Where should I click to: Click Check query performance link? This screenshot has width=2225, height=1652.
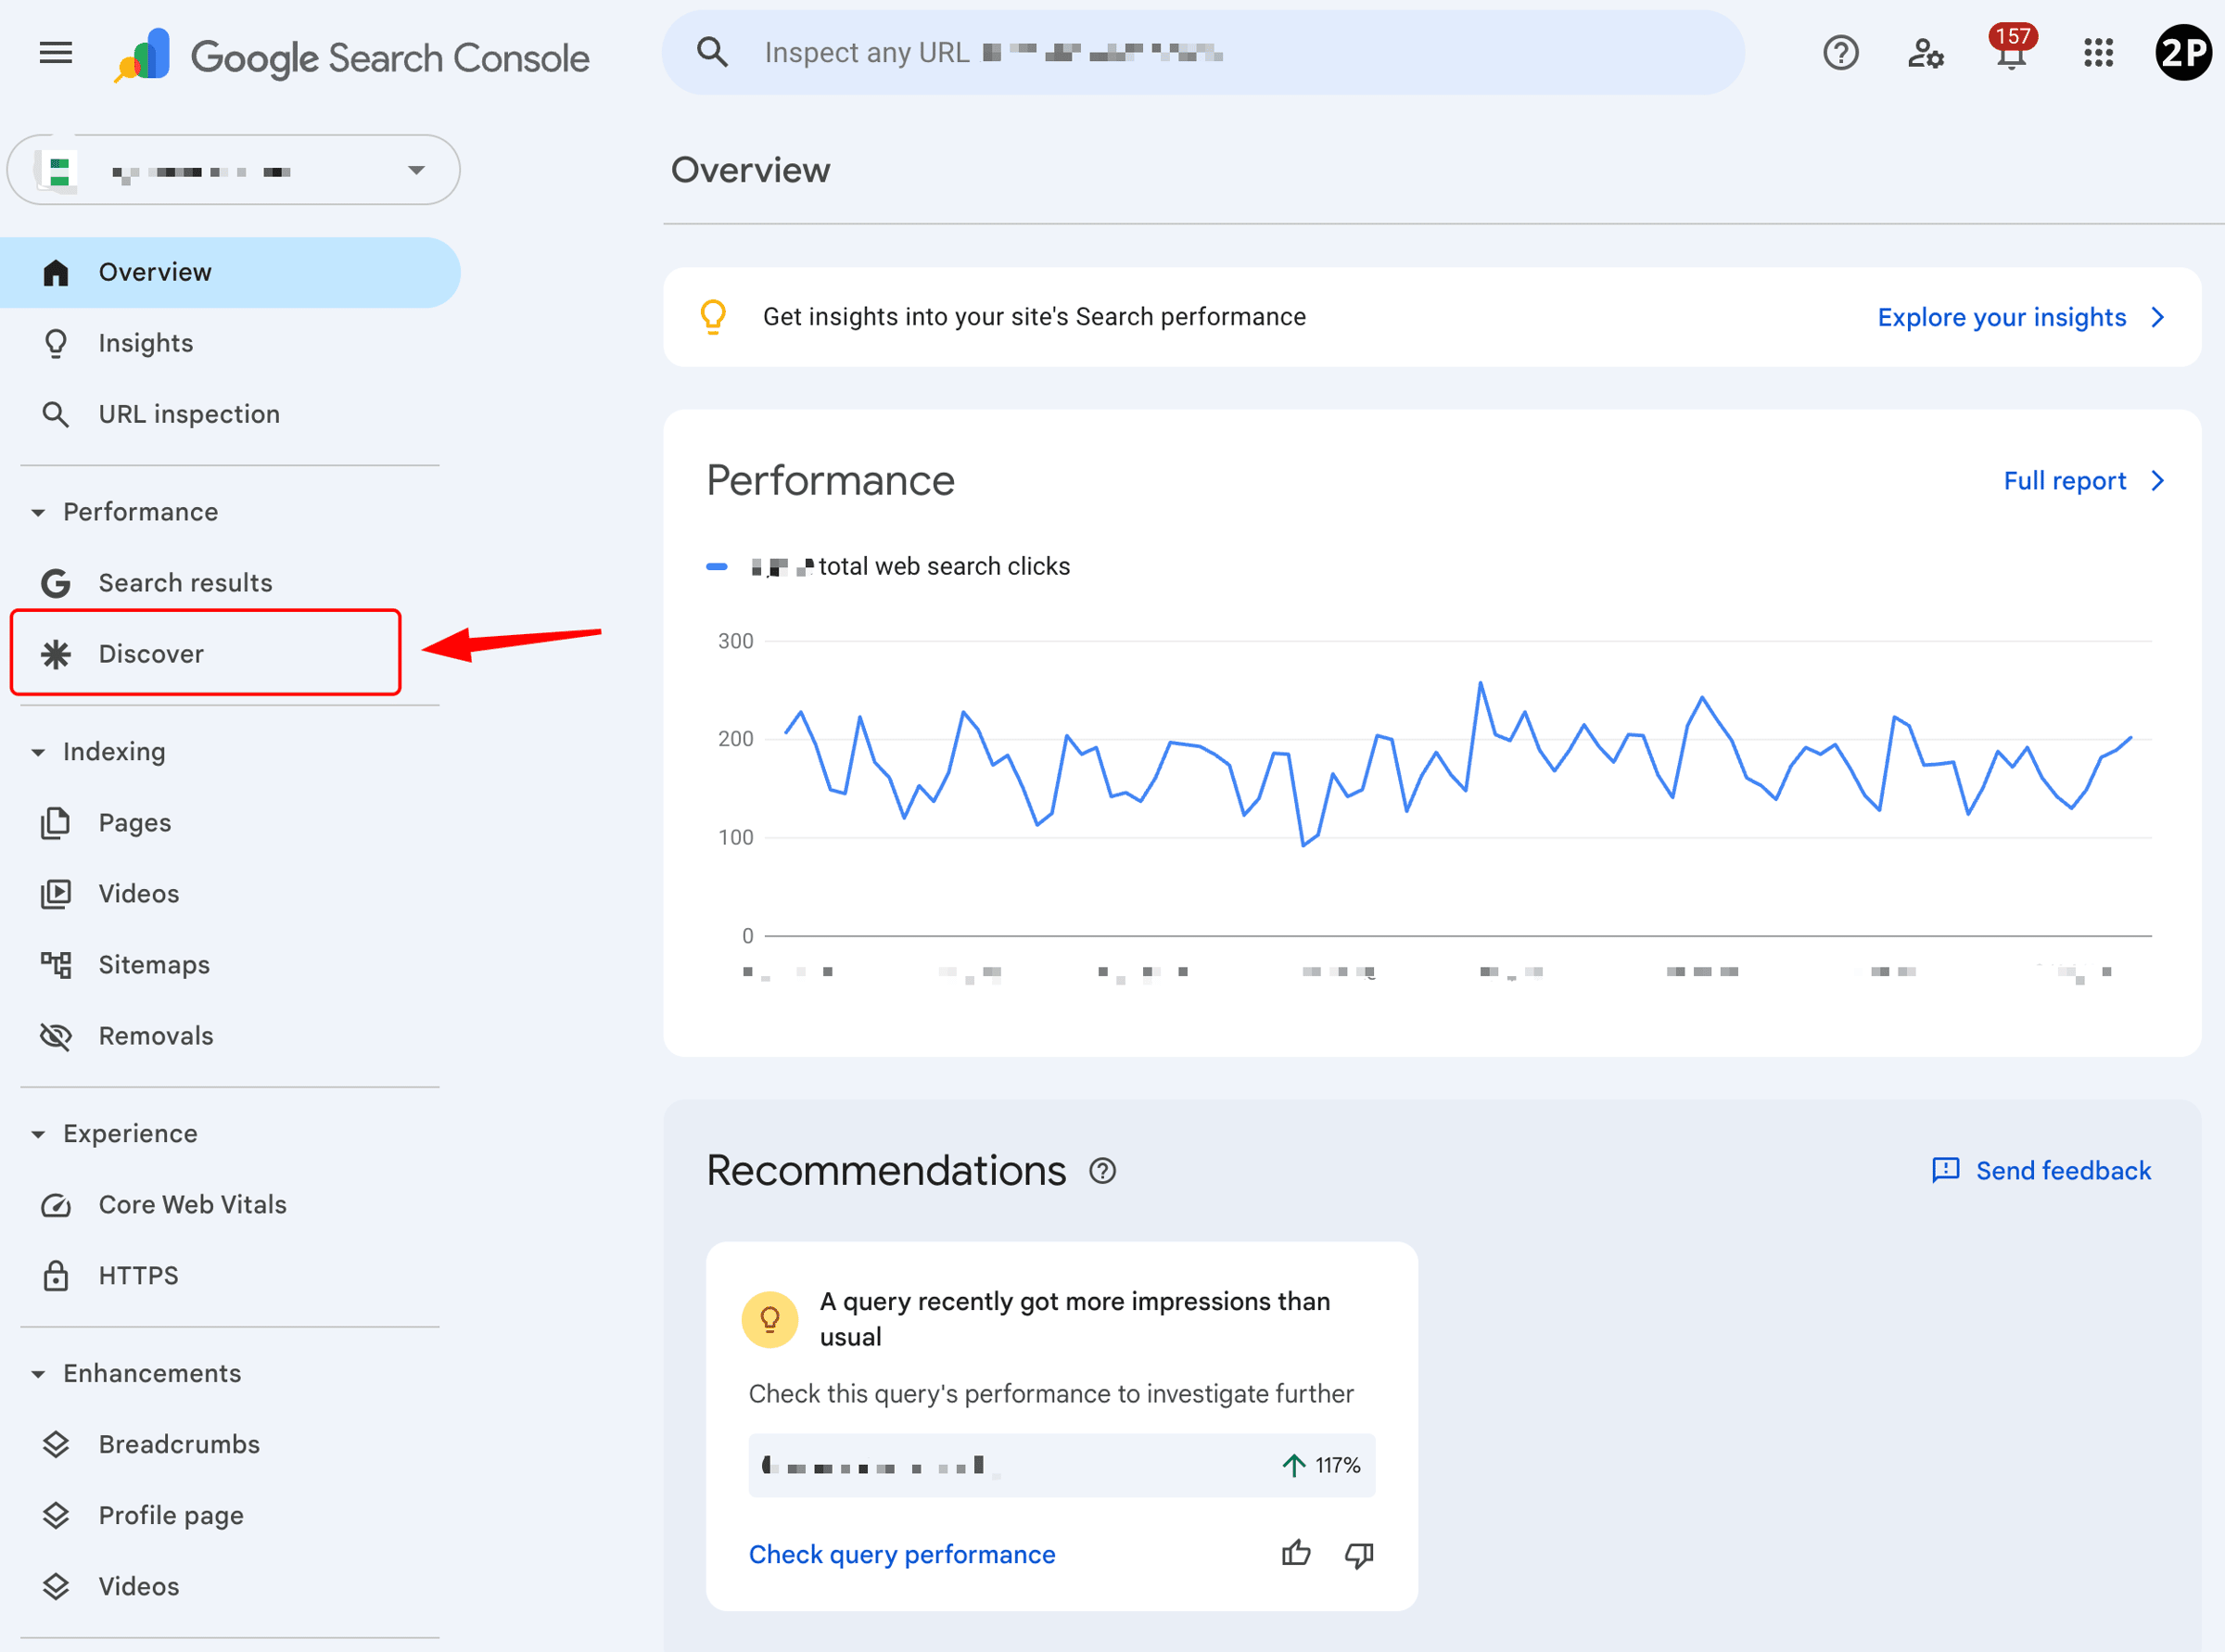tap(902, 1554)
